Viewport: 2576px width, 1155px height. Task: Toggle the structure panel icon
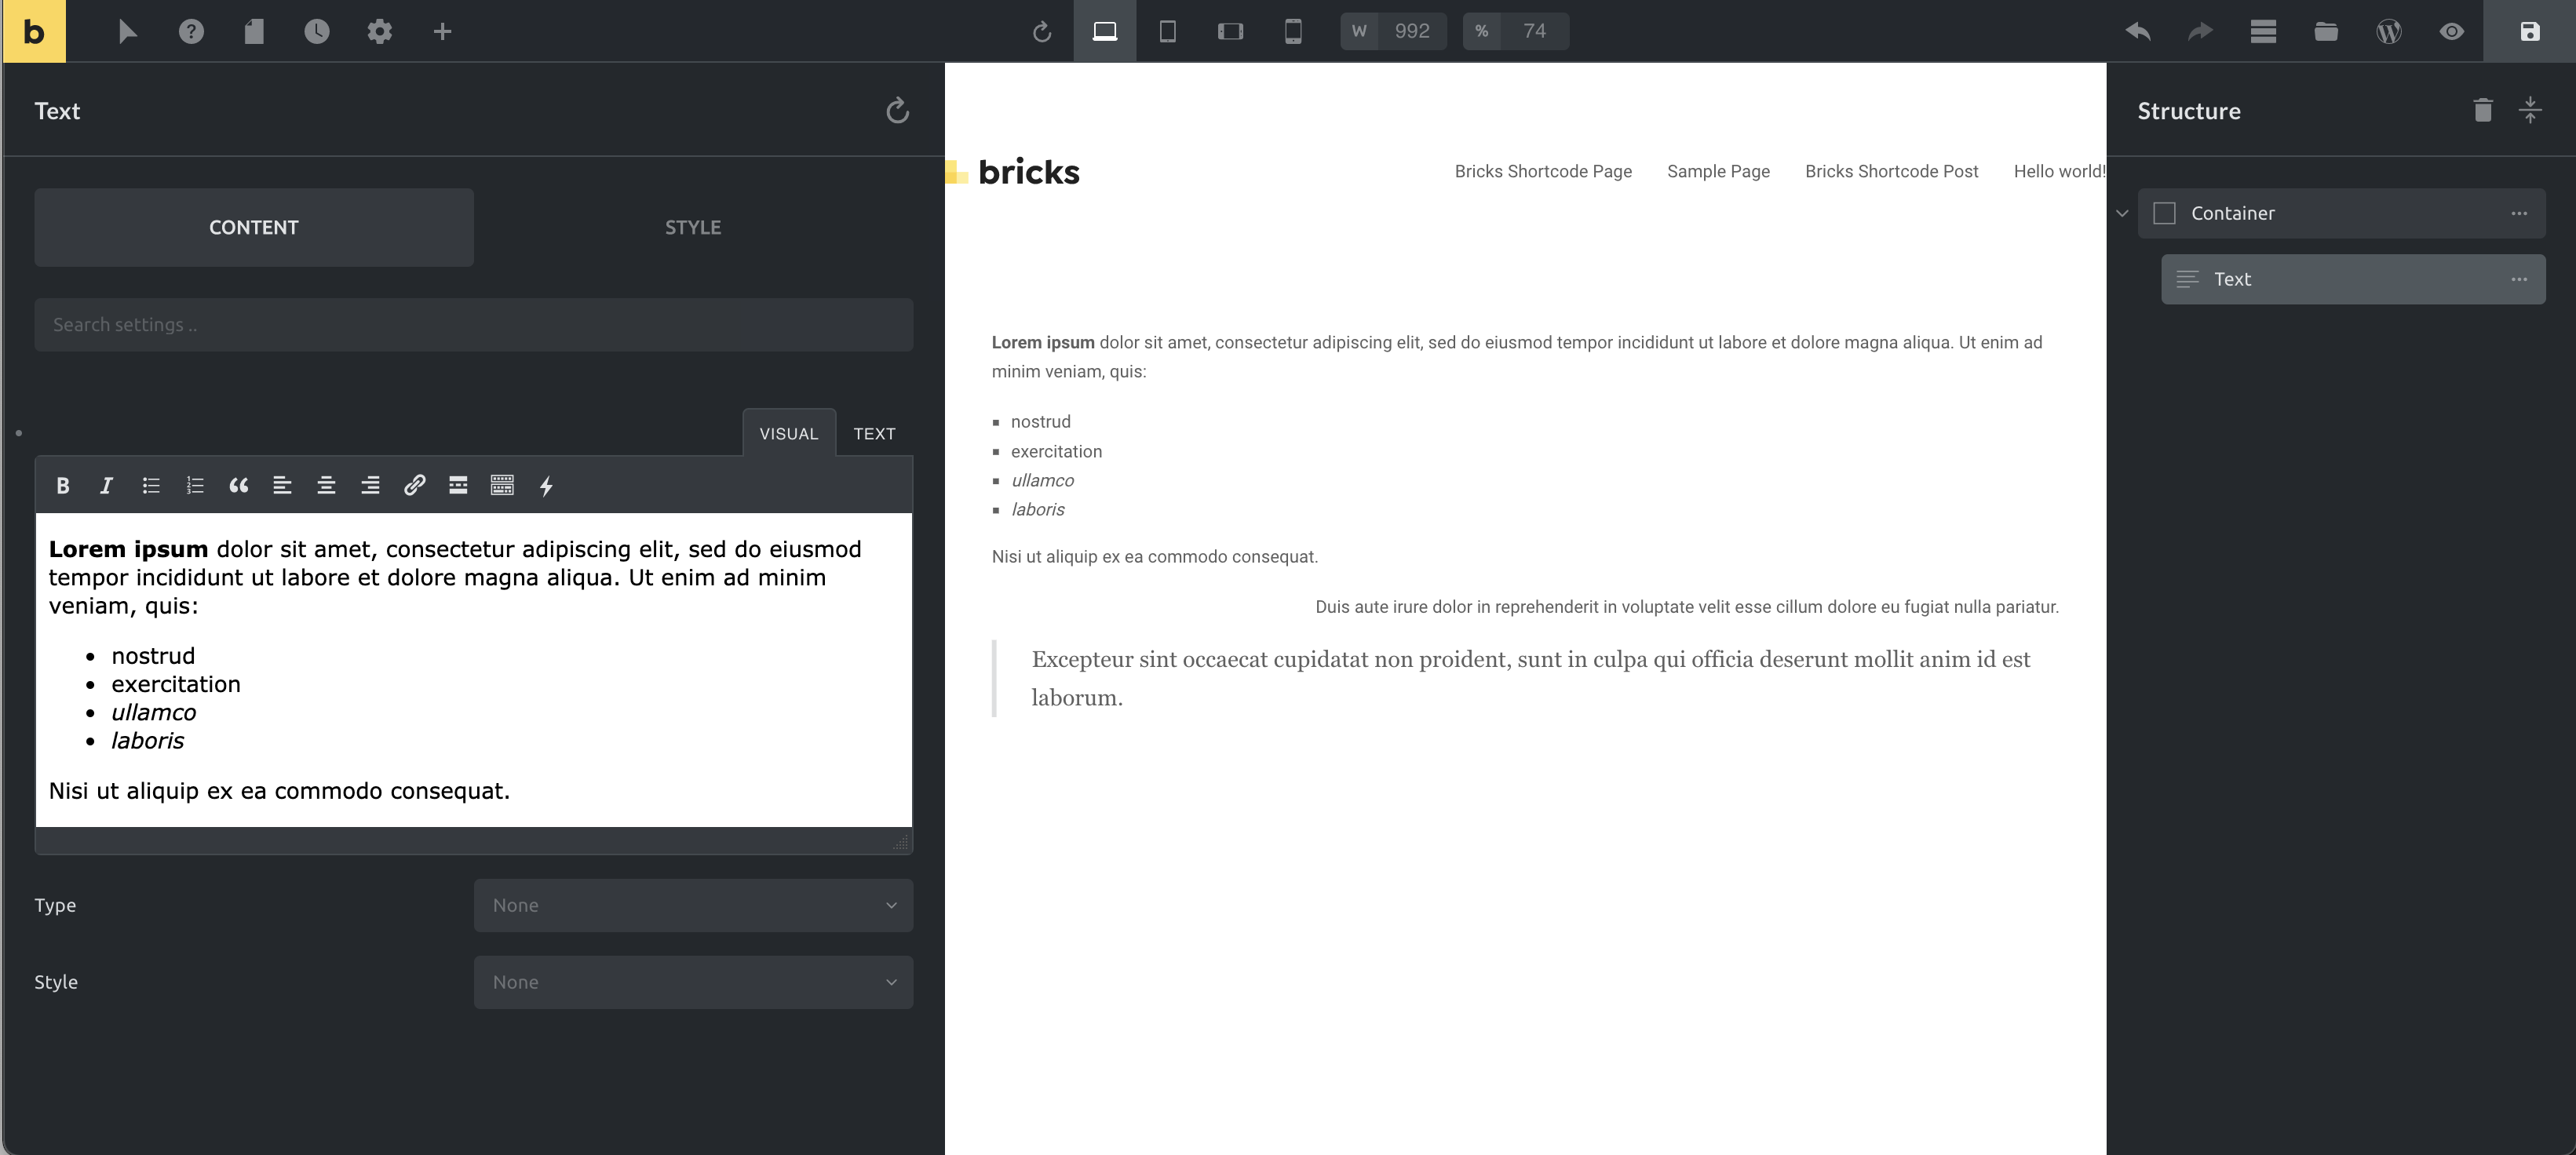tap(2263, 31)
